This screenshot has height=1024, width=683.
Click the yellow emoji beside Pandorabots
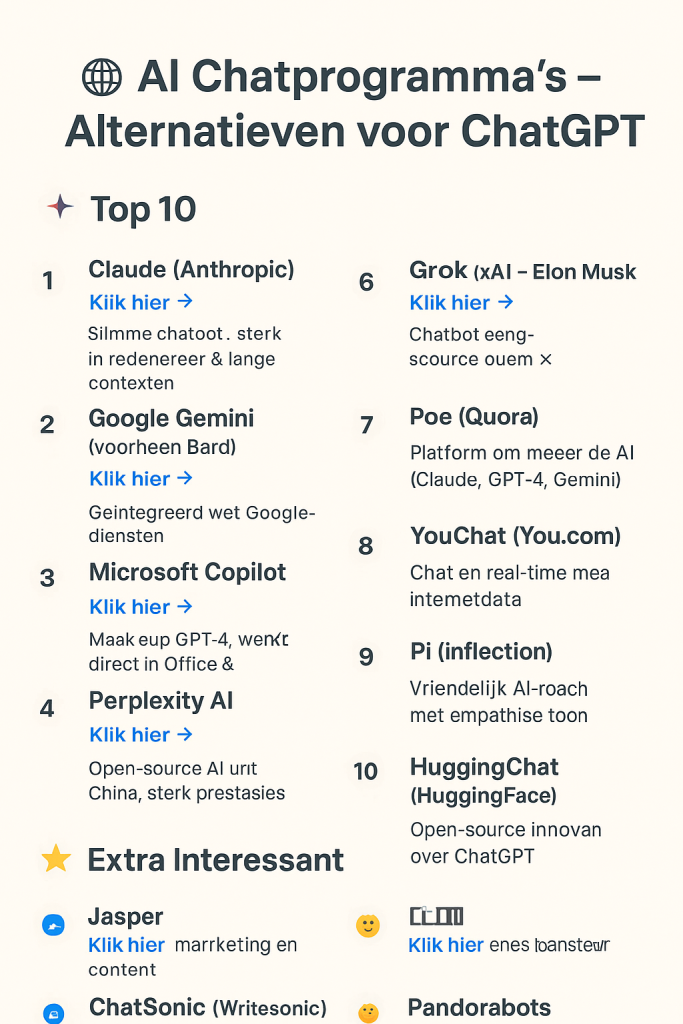pos(368,1012)
